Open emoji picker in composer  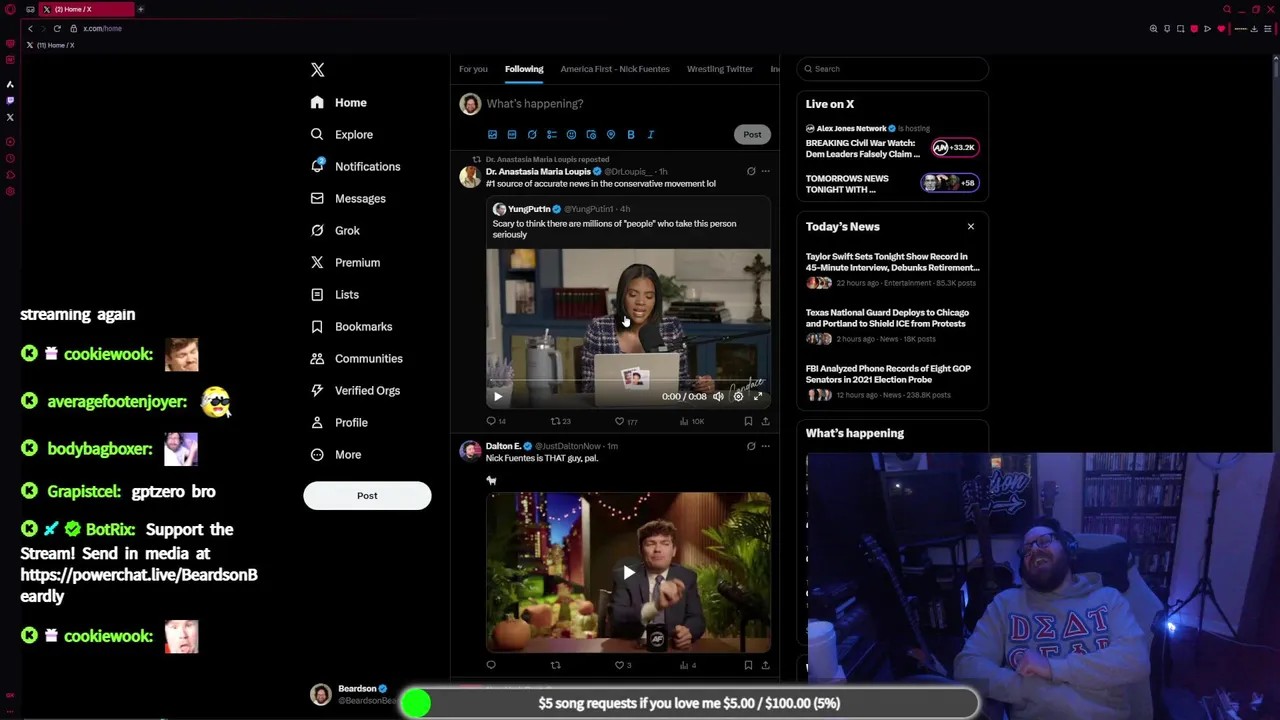coord(571,135)
